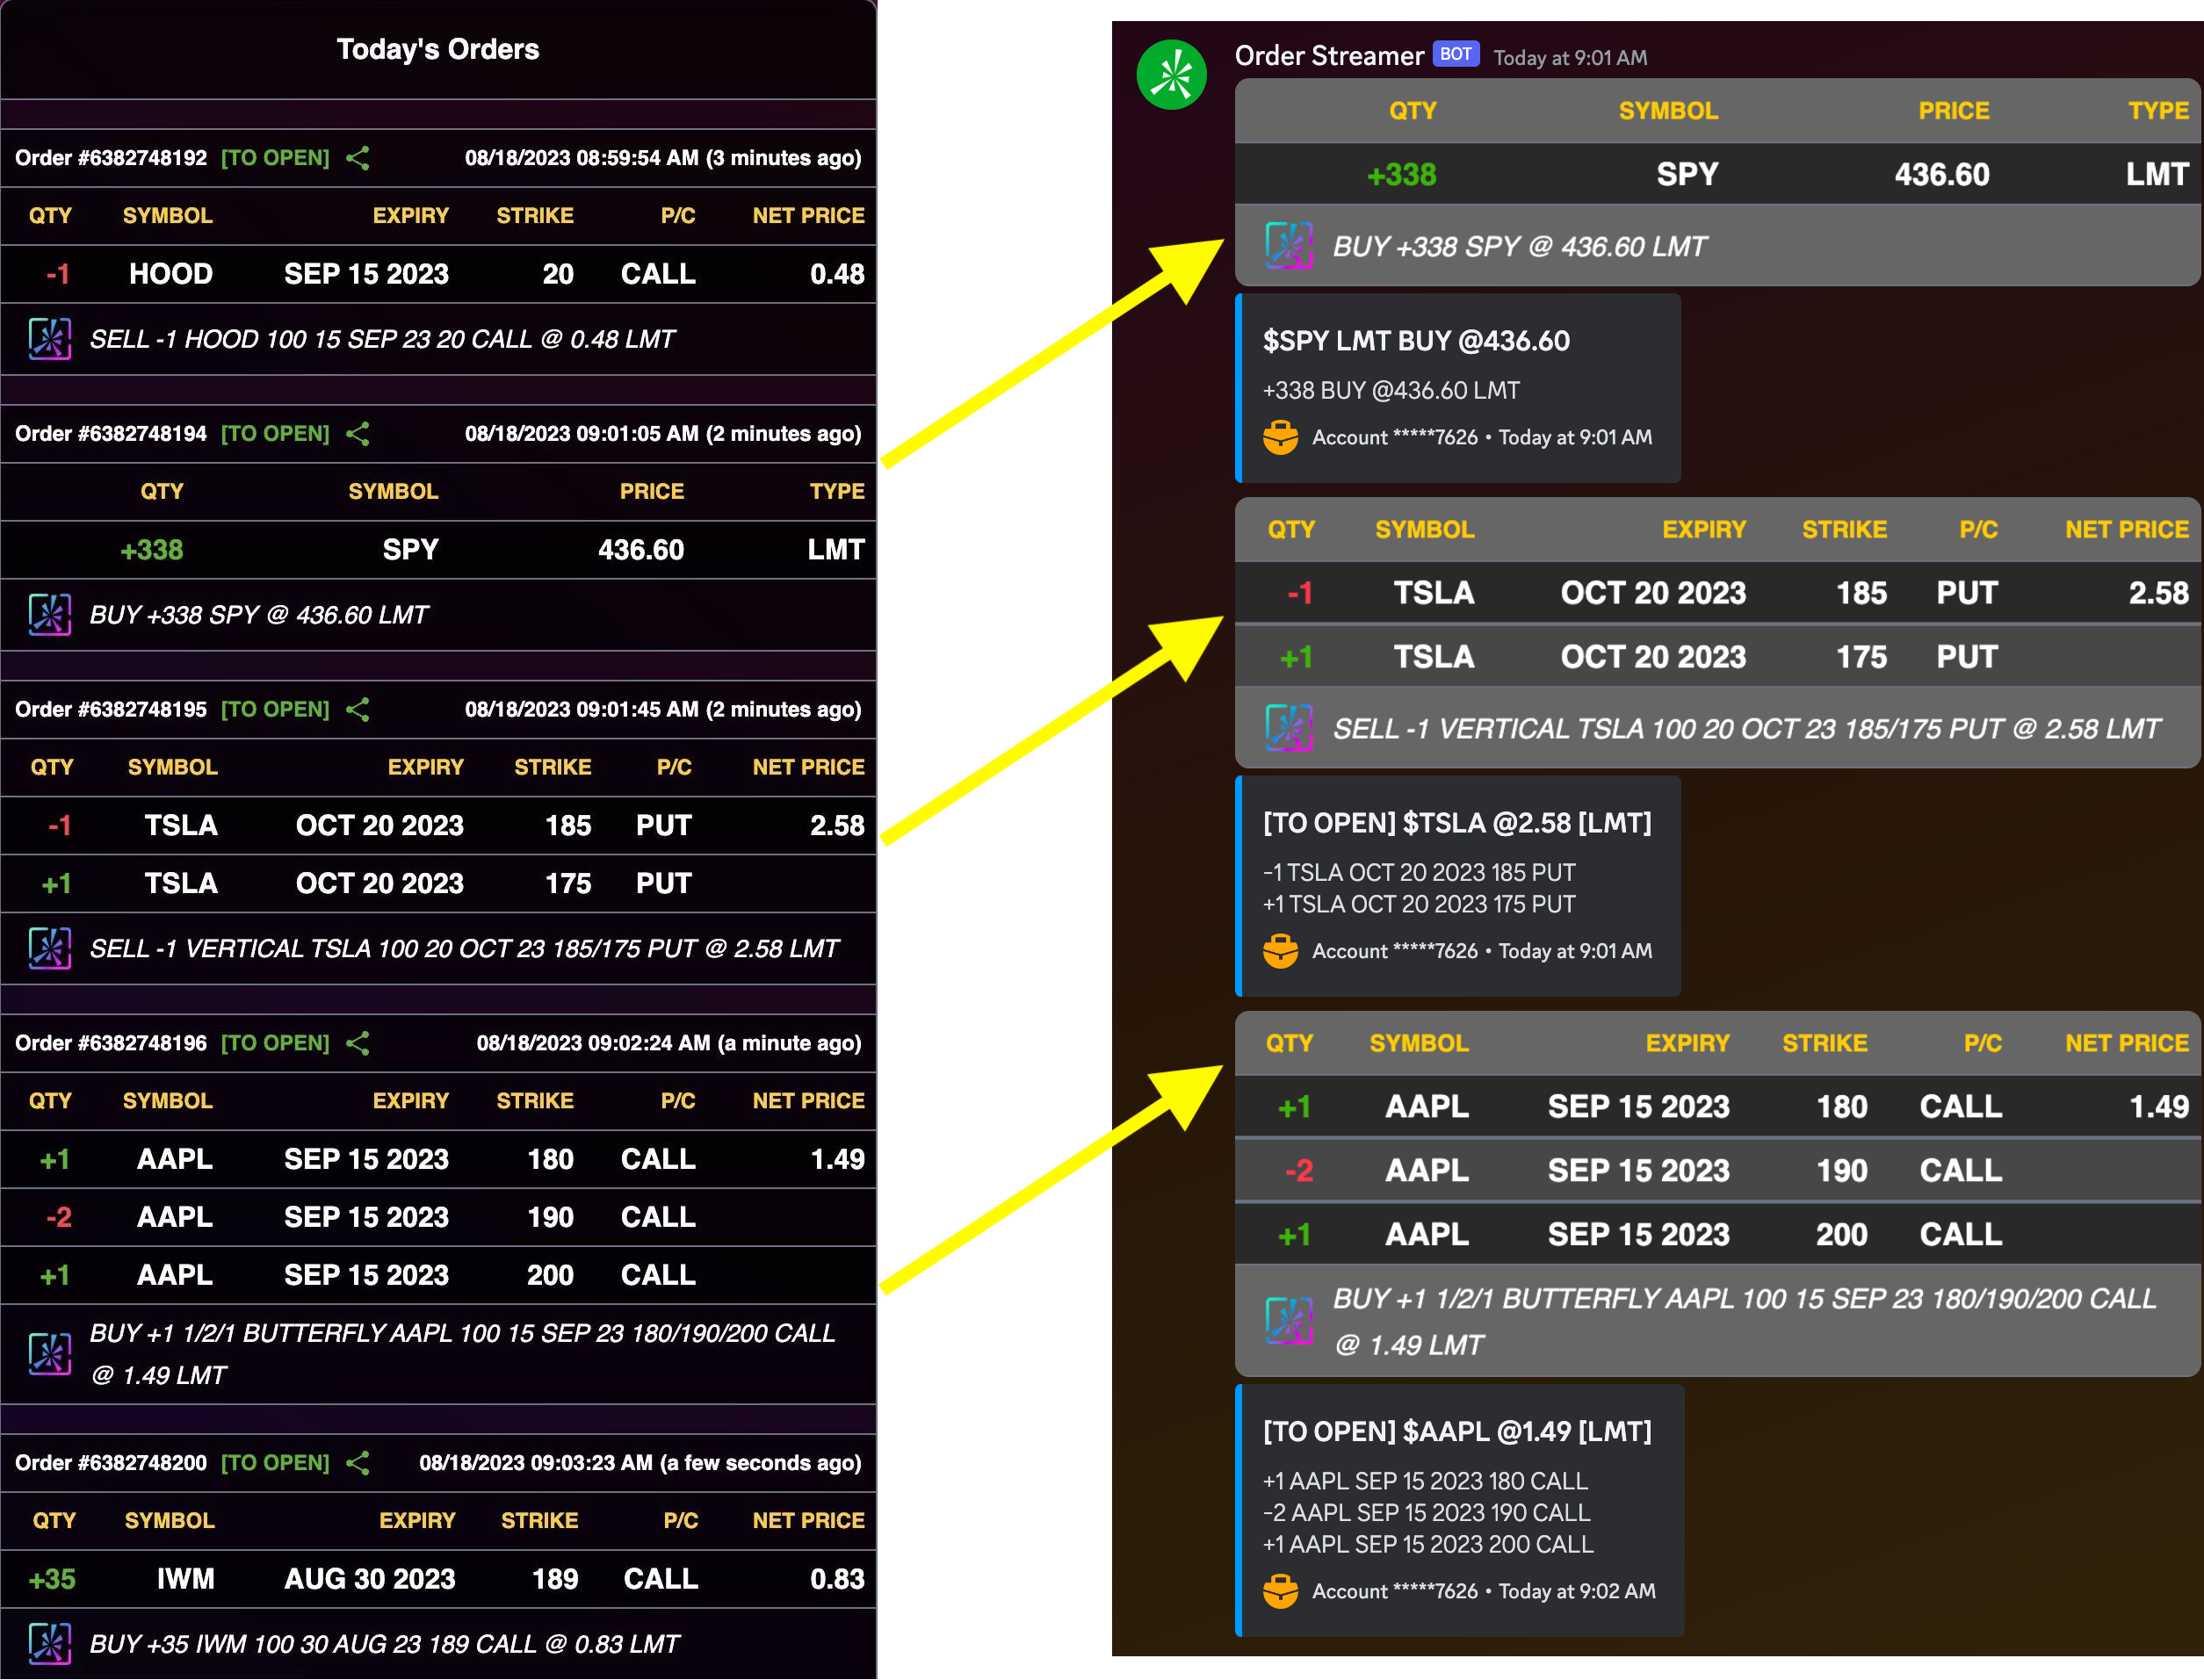Click the TO OPEN tag on Order #6382748195
Image resolution: width=2204 pixels, height=1680 pixels.
point(275,710)
